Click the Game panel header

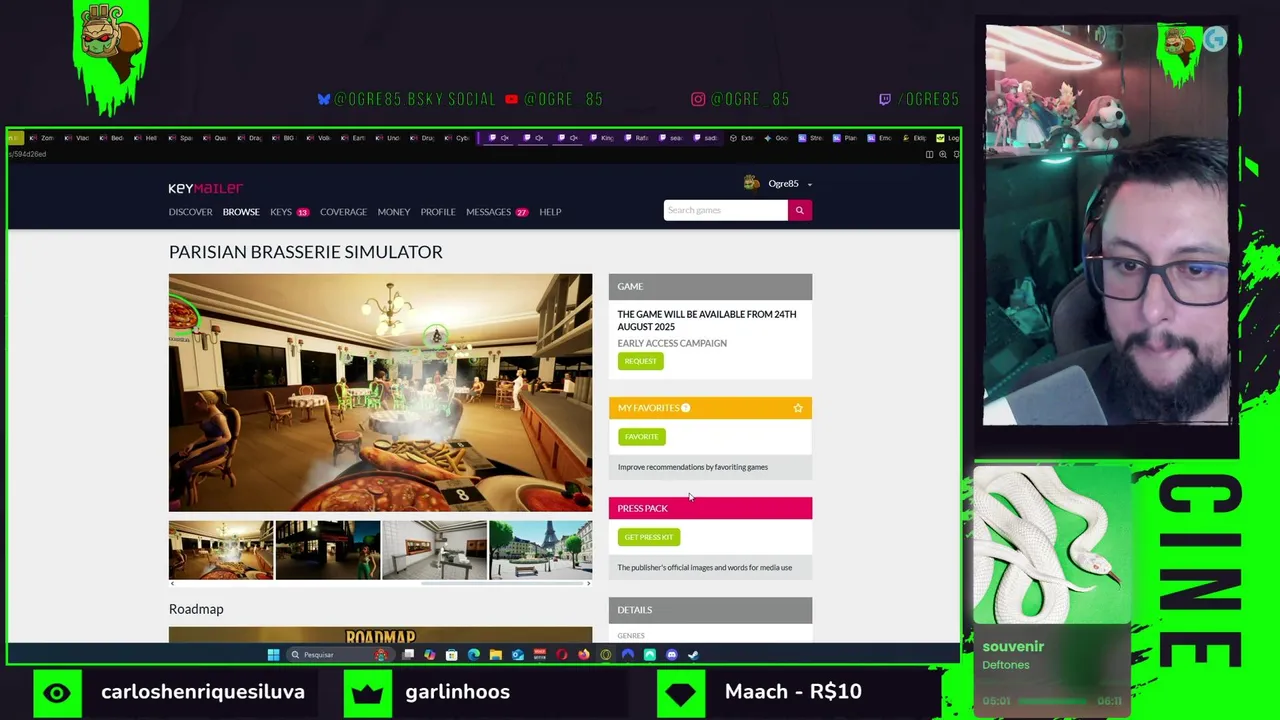710,287
